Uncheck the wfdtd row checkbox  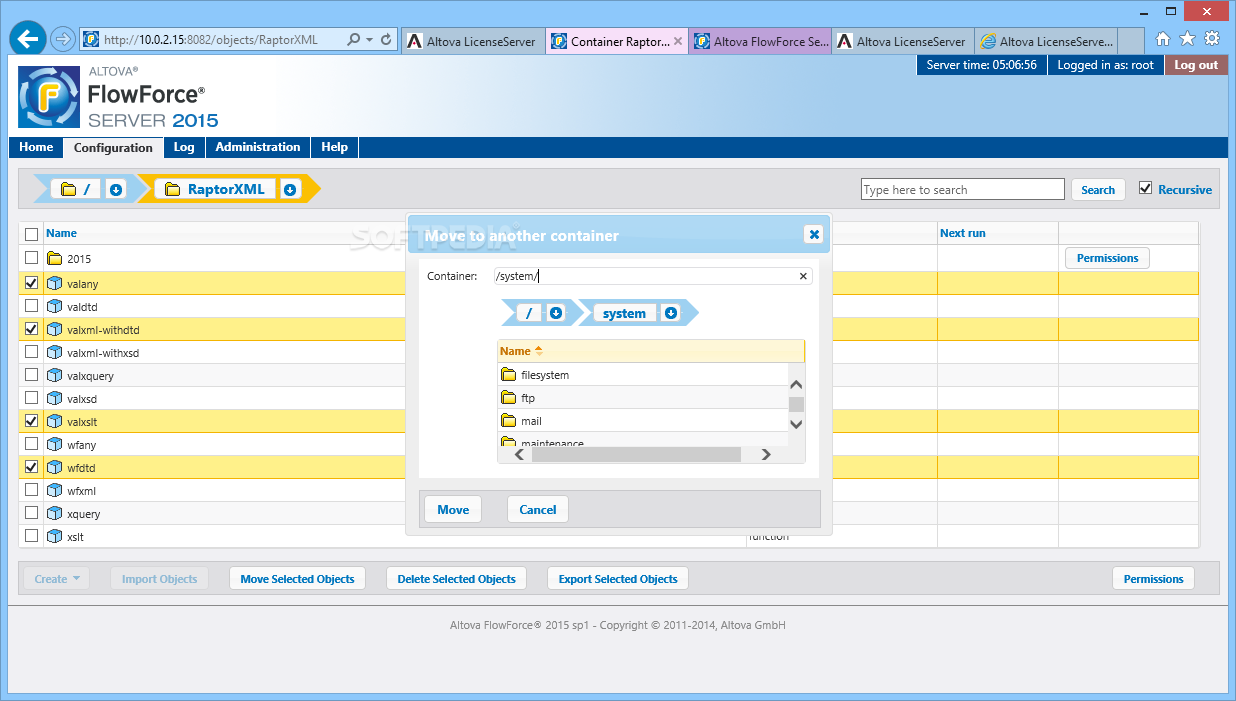(31, 467)
